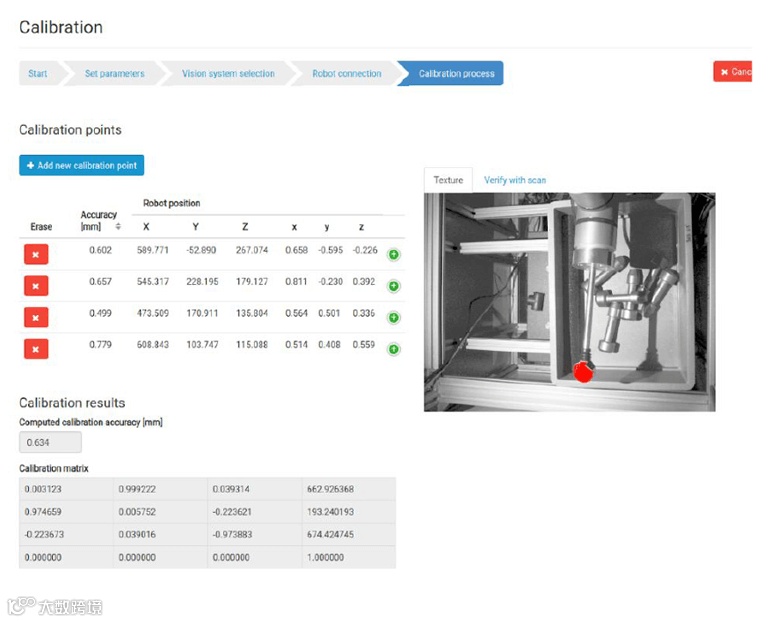Click Z value 115.088
This screenshot has height=622, width=774.
[x=252, y=345]
